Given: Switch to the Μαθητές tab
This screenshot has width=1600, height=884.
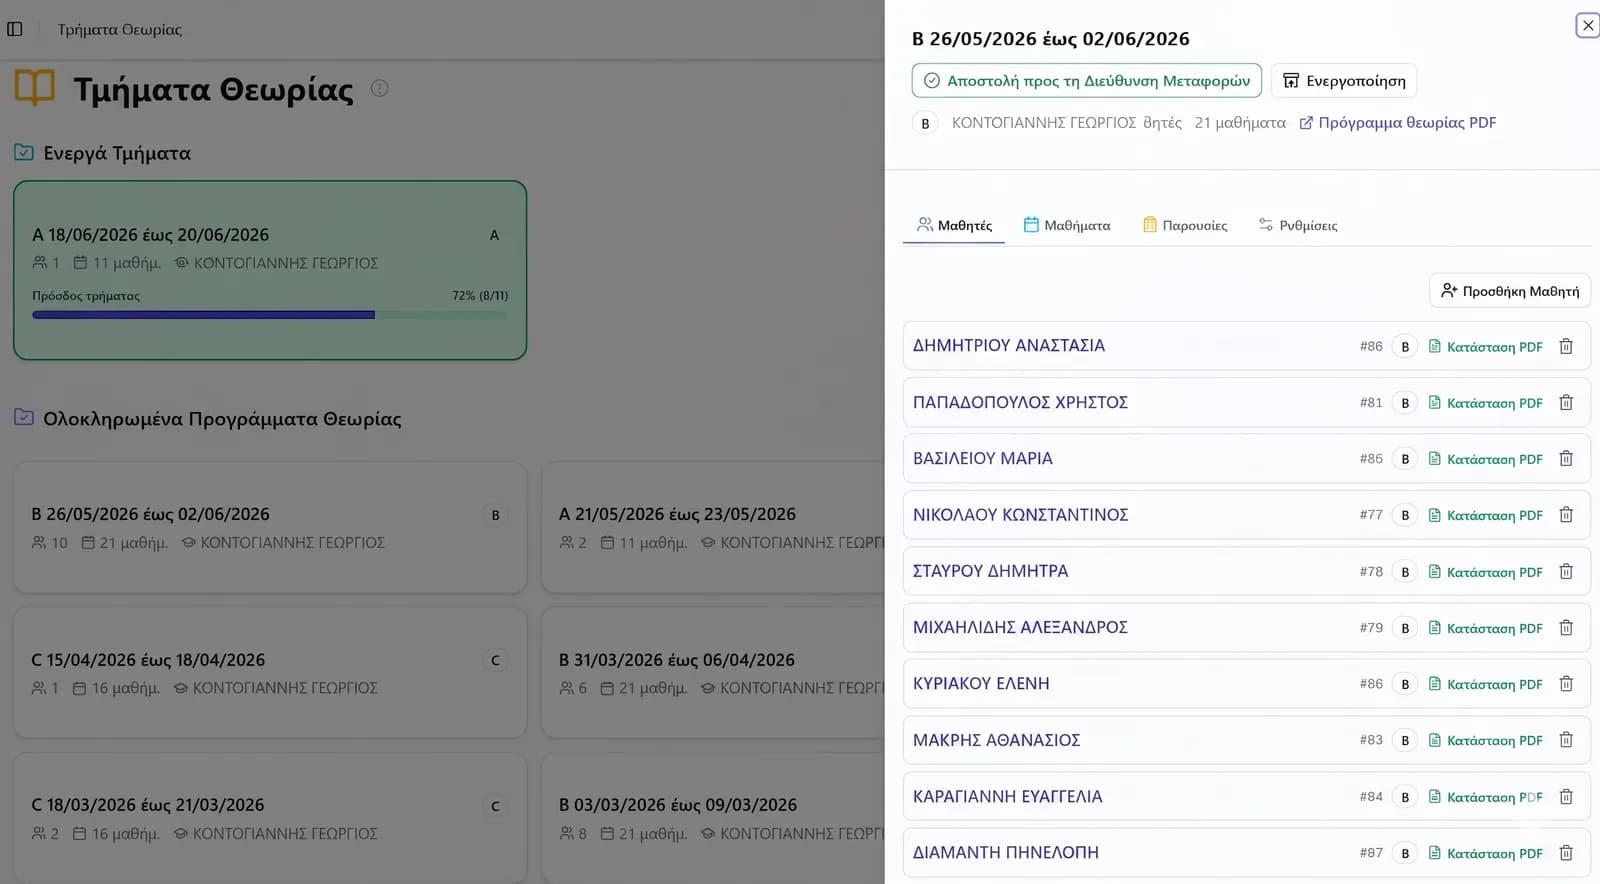Looking at the screenshot, I should point(954,225).
